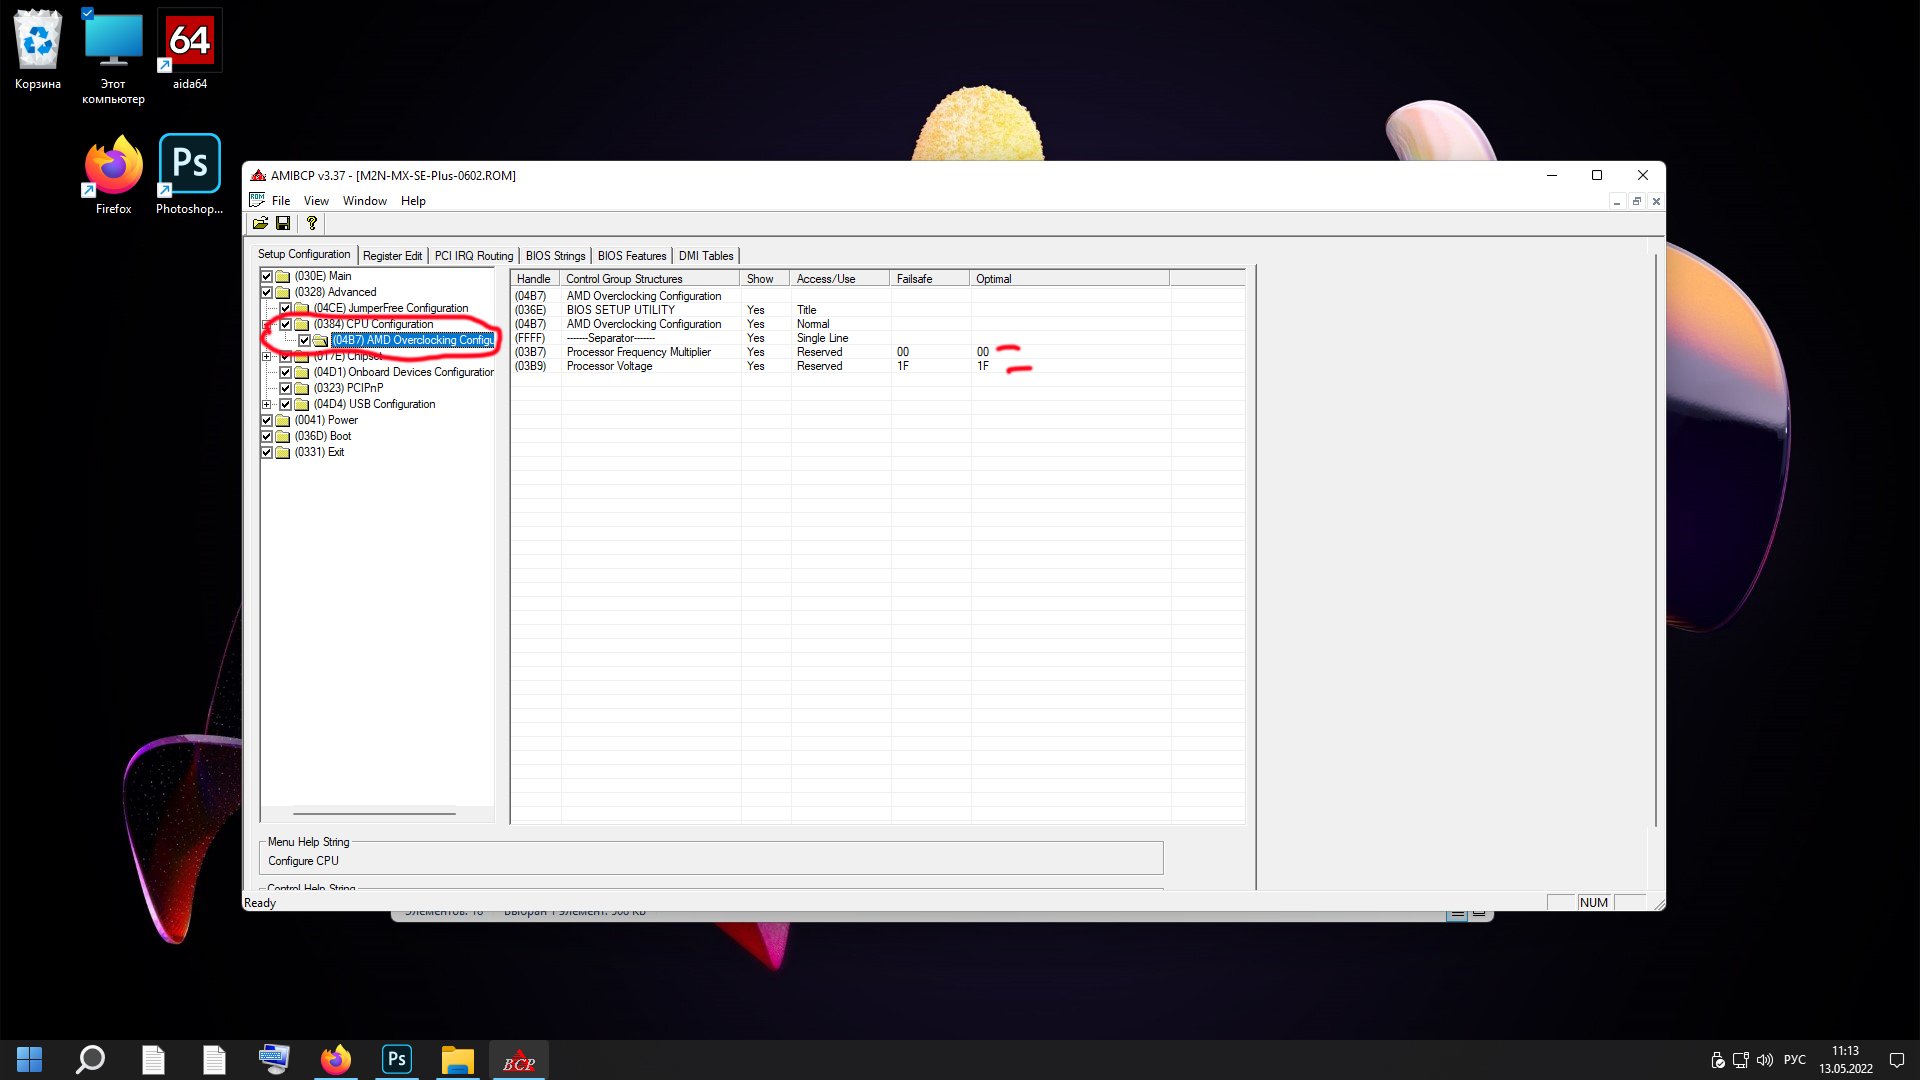Click the question mark About icon
This screenshot has height=1080, width=1920.
[x=312, y=223]
